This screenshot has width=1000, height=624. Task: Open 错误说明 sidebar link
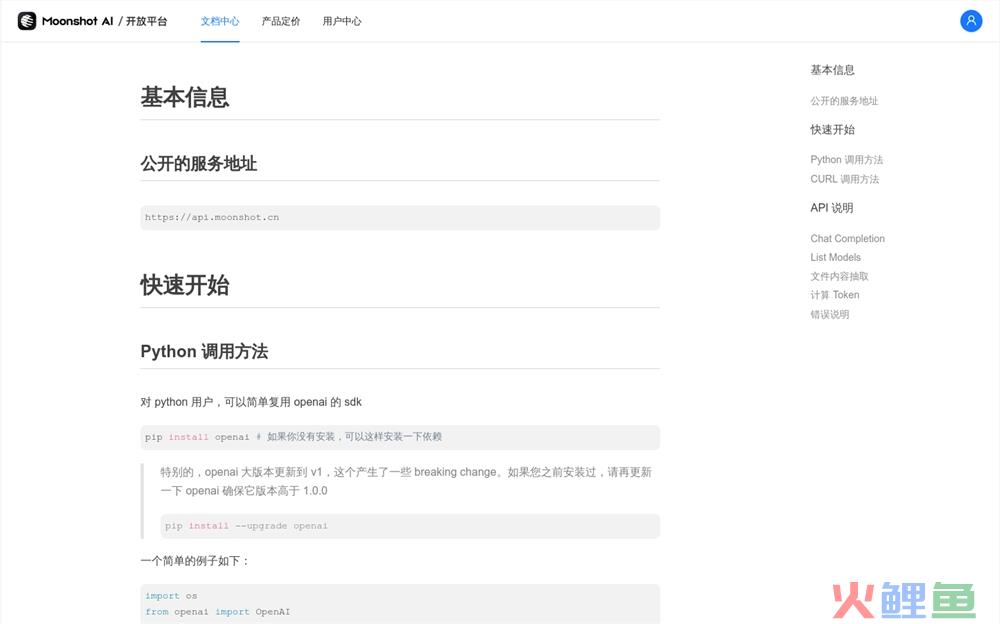pos(830,314)
